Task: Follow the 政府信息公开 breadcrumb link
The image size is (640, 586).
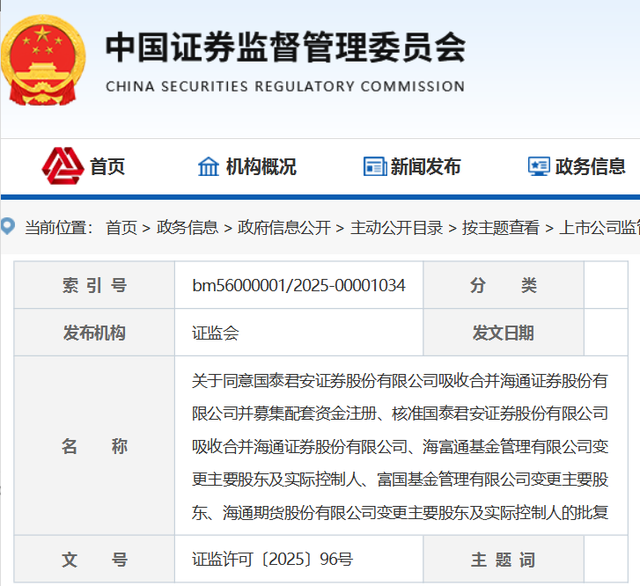Action: (x=284, y=227)
